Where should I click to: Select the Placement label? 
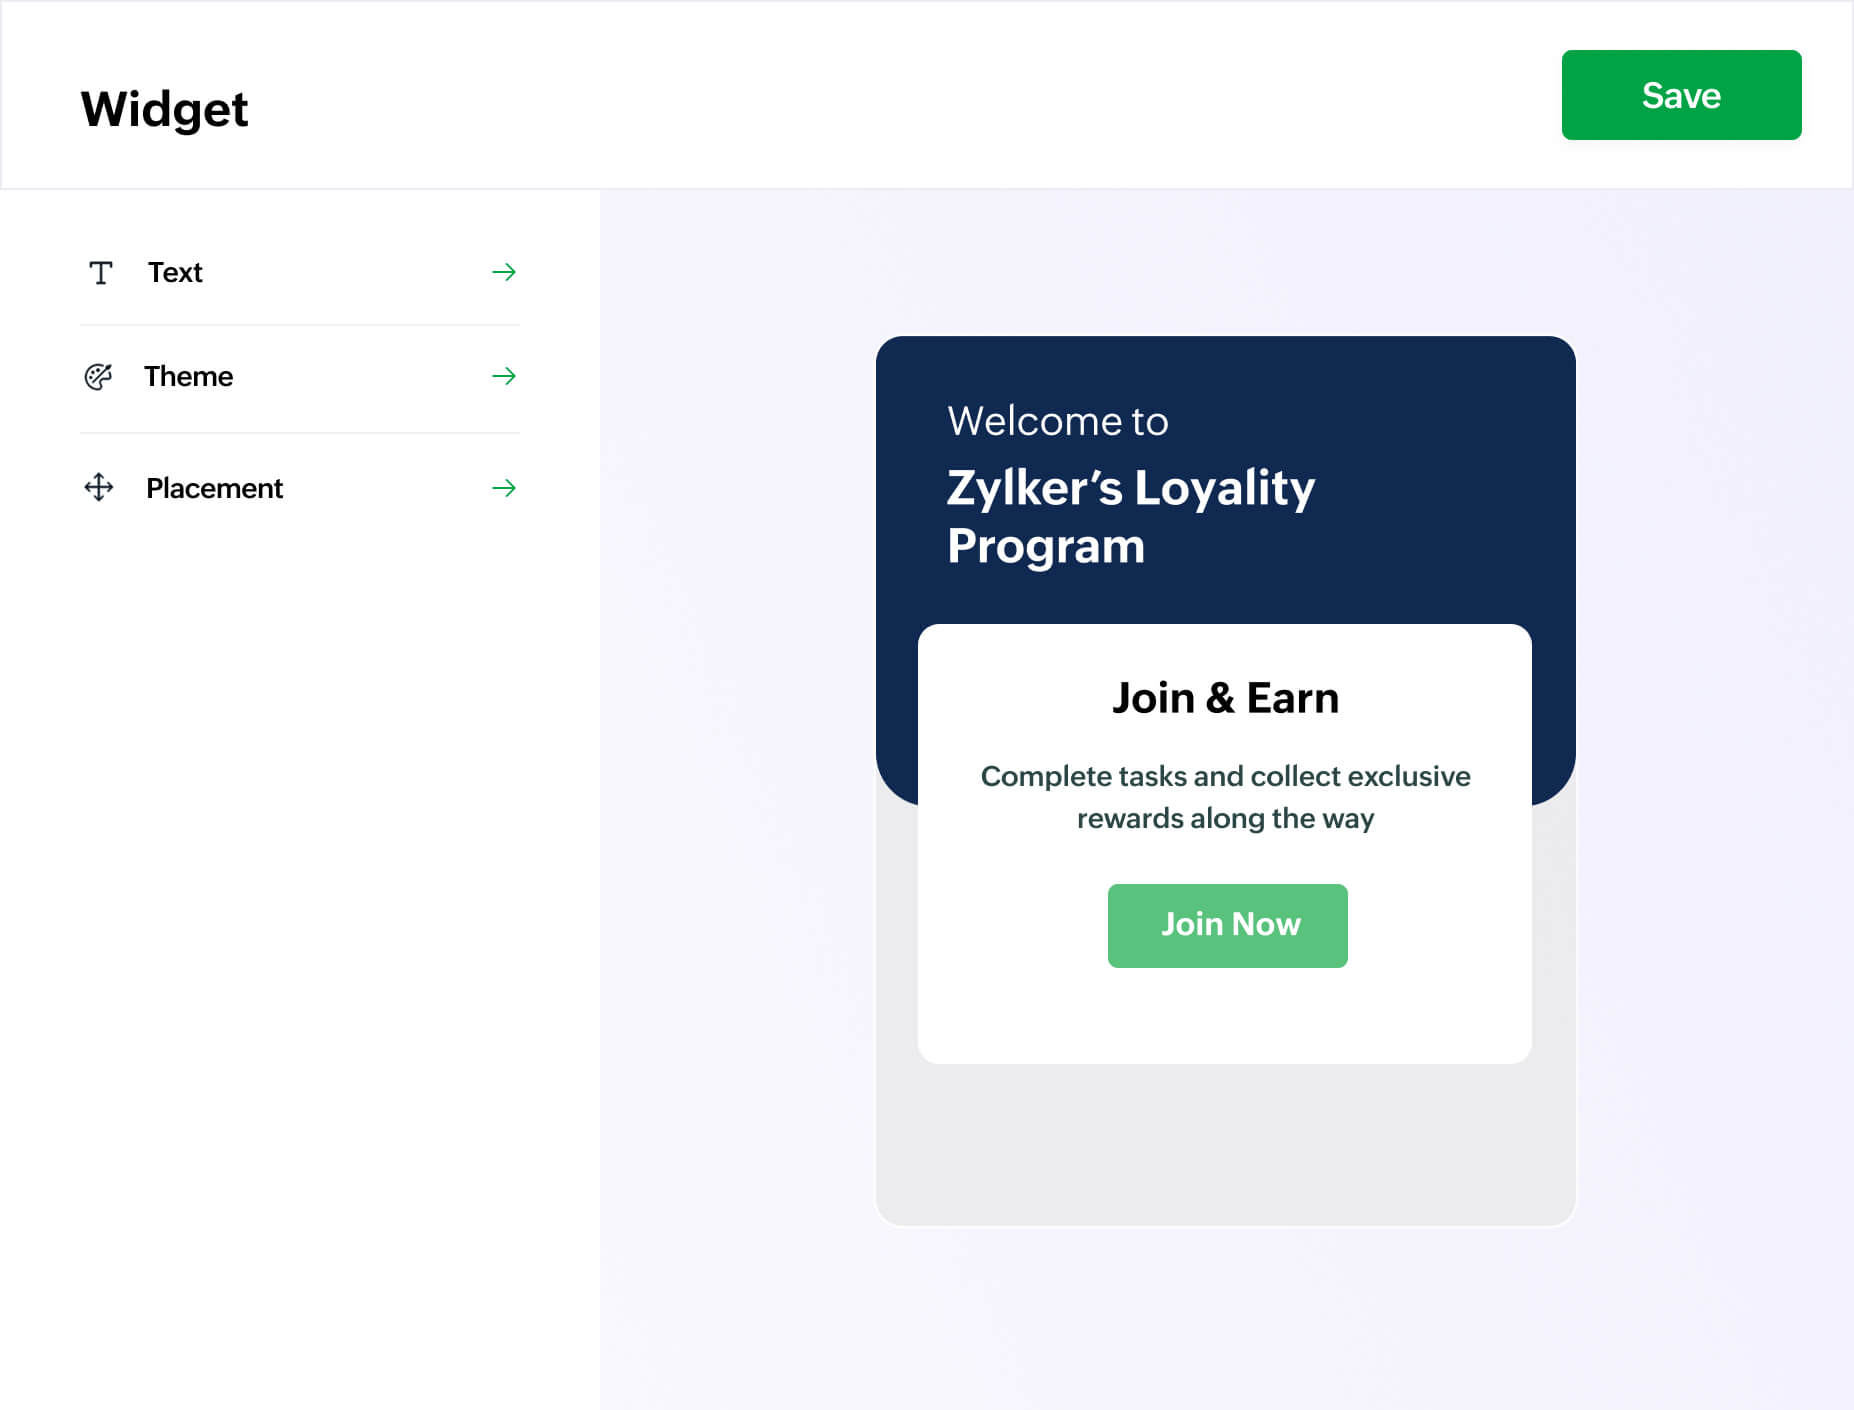(x=214, y=488)
